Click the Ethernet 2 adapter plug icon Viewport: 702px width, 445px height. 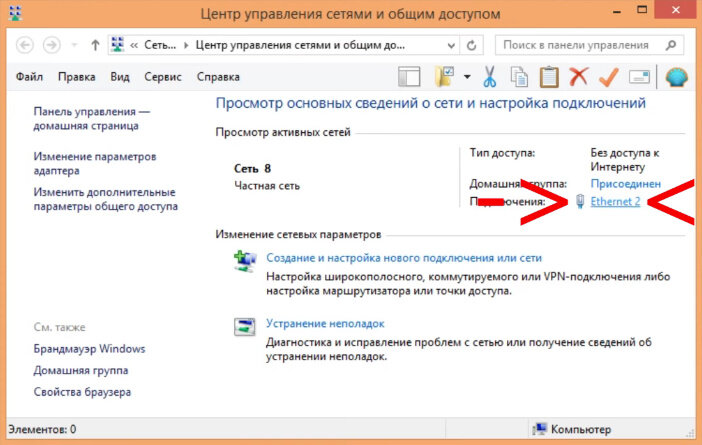(580, 201)
